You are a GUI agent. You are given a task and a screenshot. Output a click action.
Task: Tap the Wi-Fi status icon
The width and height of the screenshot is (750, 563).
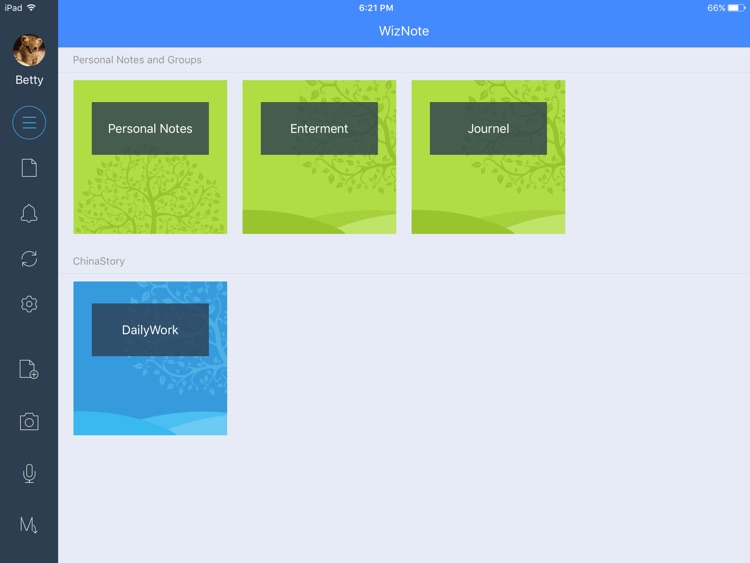(x=32, y=7)
